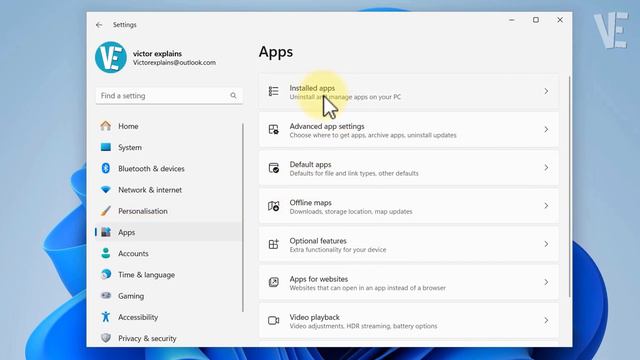Open the victor explains profile avatar
Image resolution: width=640 pixels, height=360 pixels.
coord(111,57)
